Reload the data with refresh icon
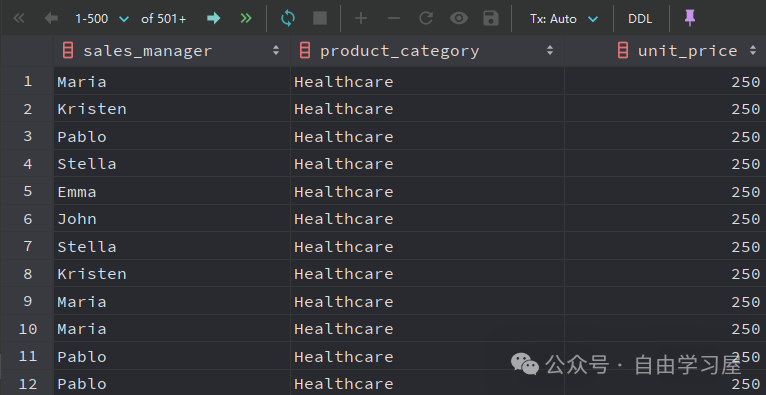 pos(288,19)
